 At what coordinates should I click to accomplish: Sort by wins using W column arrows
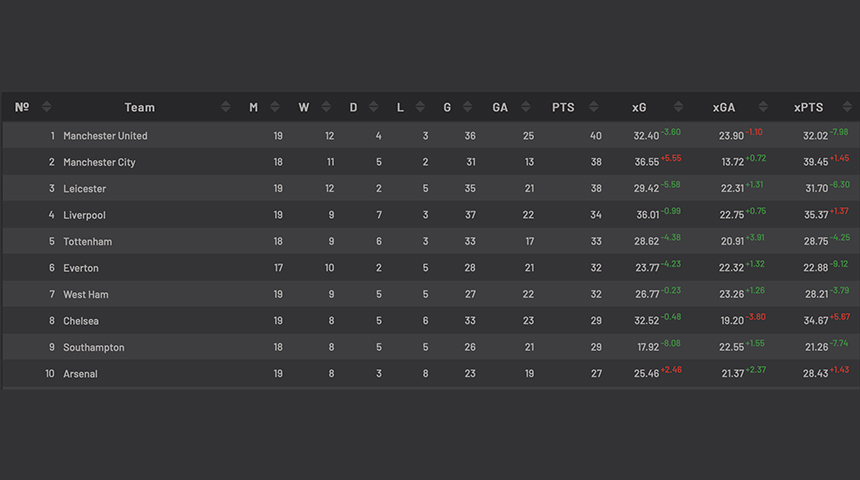tap(326, 106)
